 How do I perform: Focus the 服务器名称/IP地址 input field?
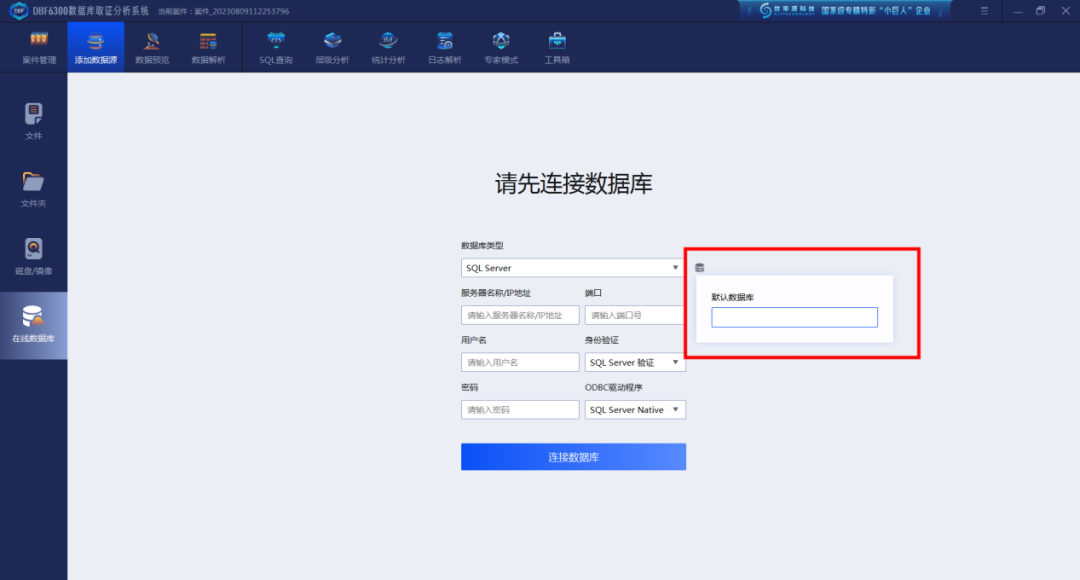coord(520,315)
